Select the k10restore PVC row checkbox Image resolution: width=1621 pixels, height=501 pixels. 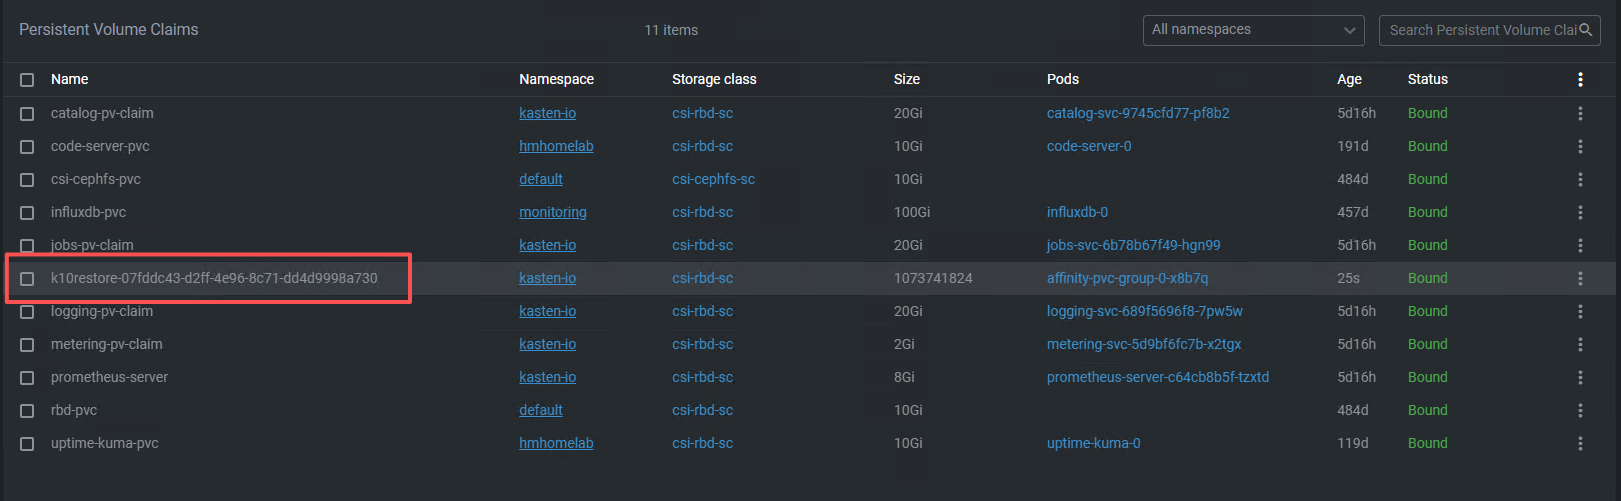click(x=27, y=279)
